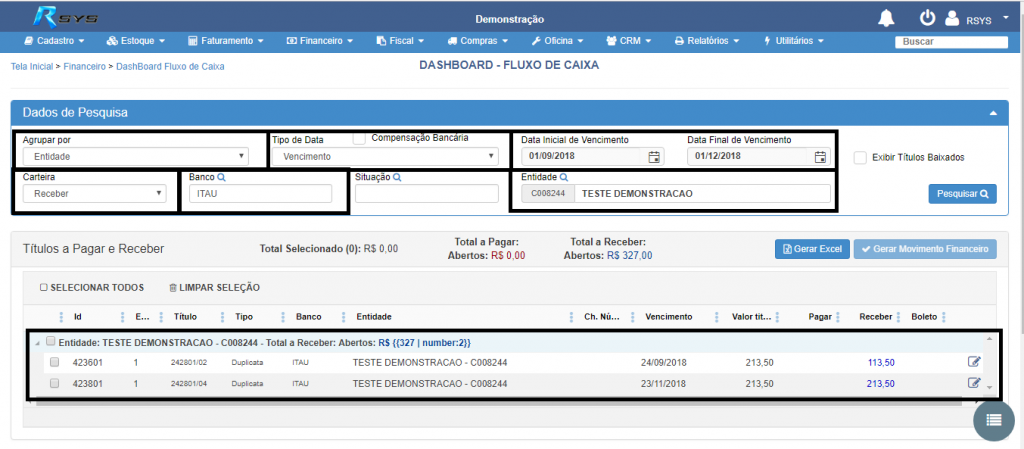This screenshot has width=1024, height=449.
Task: Open calendar for Data Final de Vencimento
Action: point(820,157)
